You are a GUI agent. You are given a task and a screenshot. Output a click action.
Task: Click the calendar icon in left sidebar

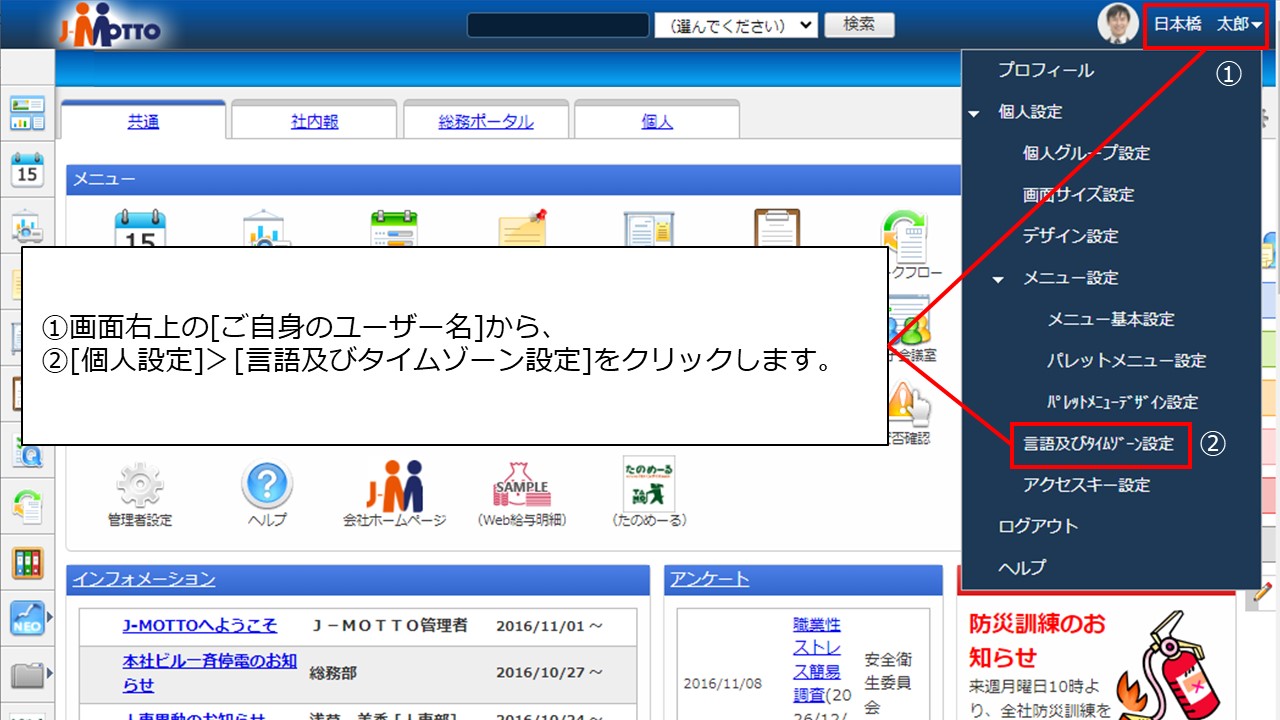coord(27,170)
